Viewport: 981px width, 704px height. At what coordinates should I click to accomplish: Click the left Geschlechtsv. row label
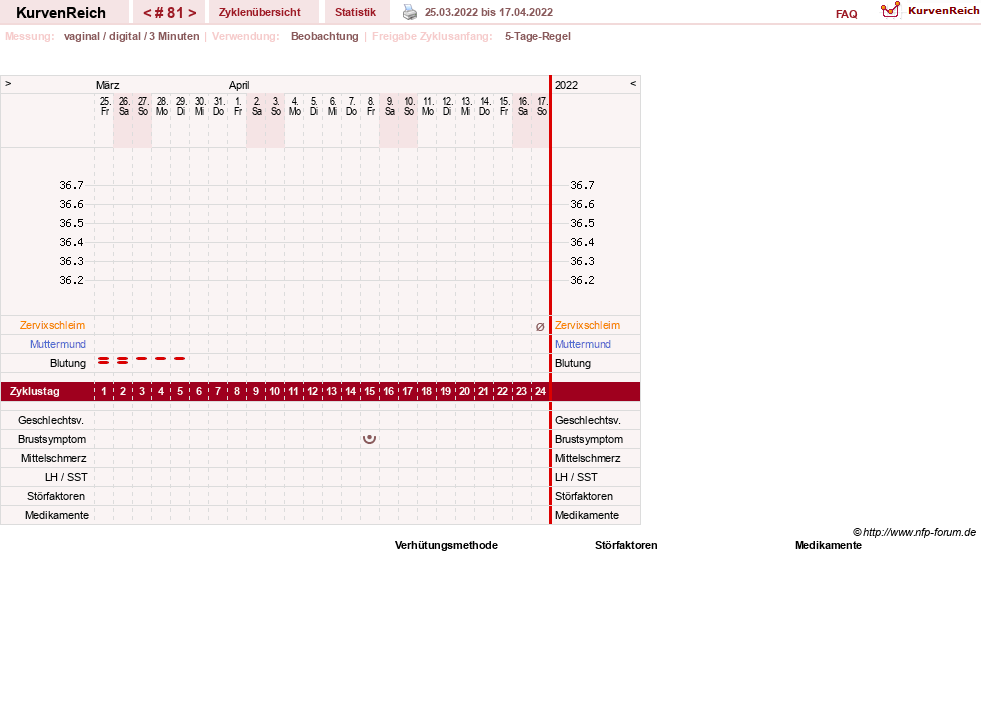(x=51, y=421)
